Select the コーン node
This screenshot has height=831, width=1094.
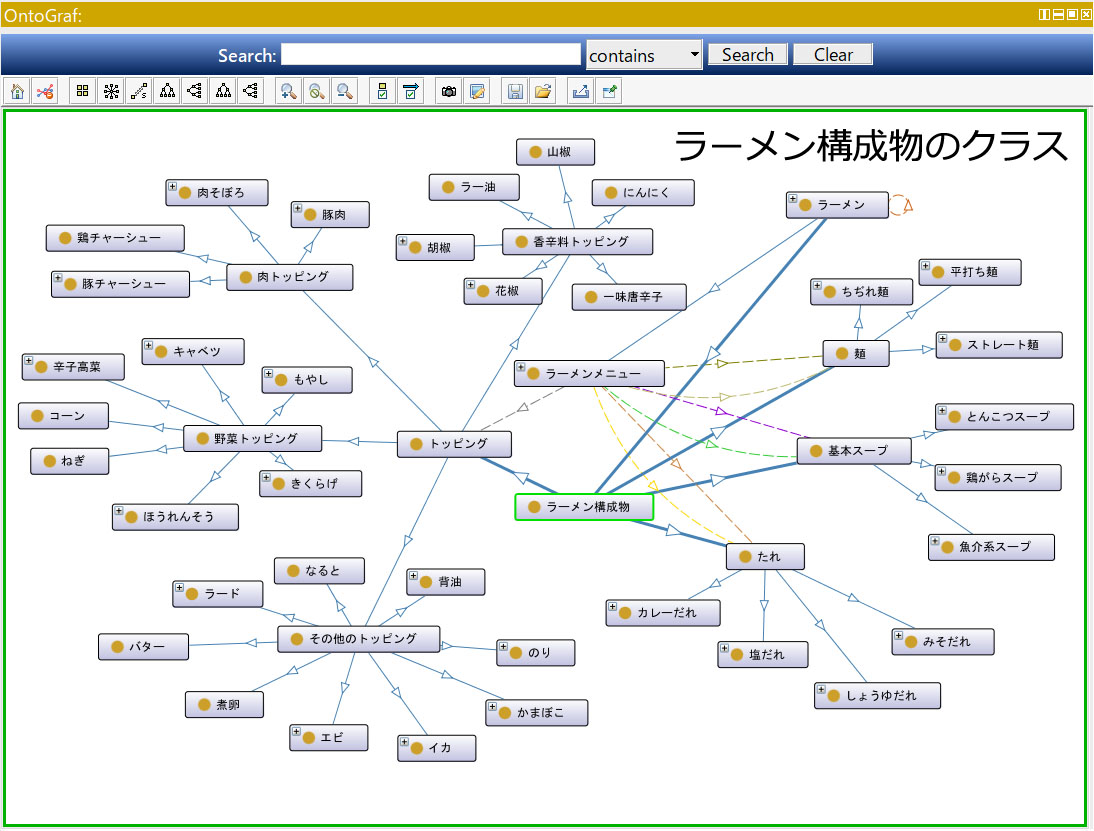click(x=63, y=416)
